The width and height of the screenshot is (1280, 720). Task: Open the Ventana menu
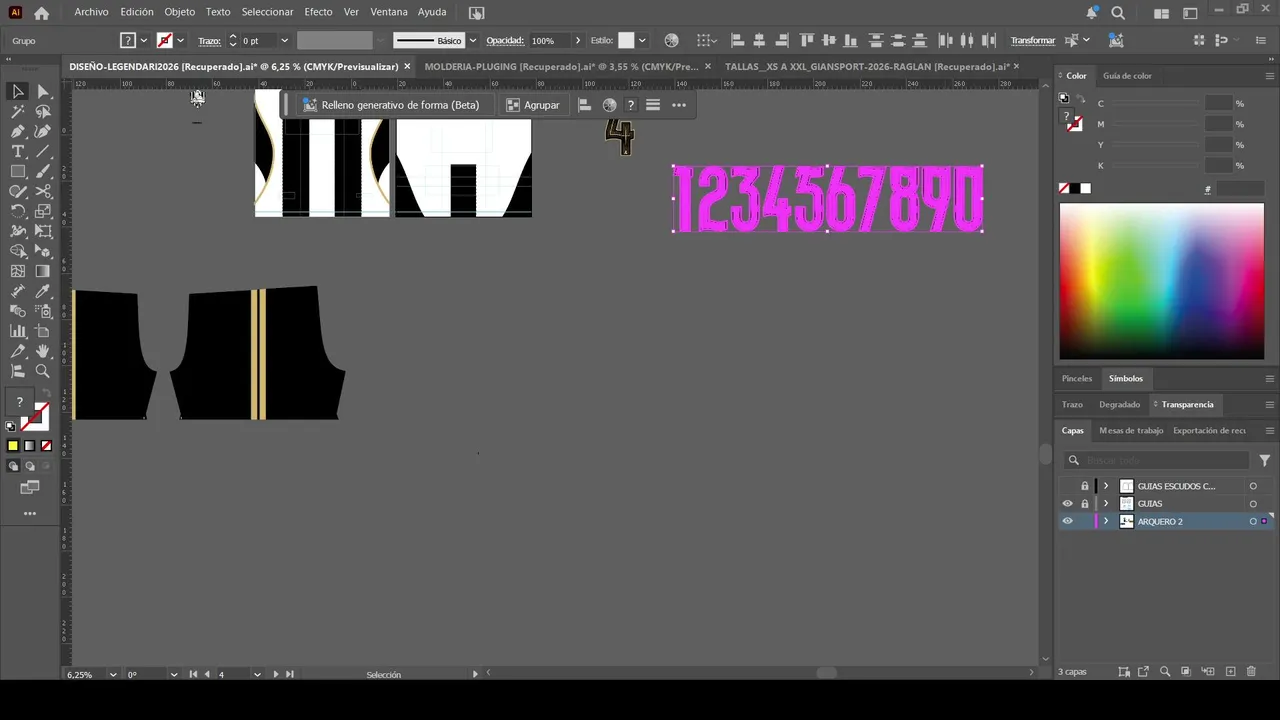coord(389,12)
